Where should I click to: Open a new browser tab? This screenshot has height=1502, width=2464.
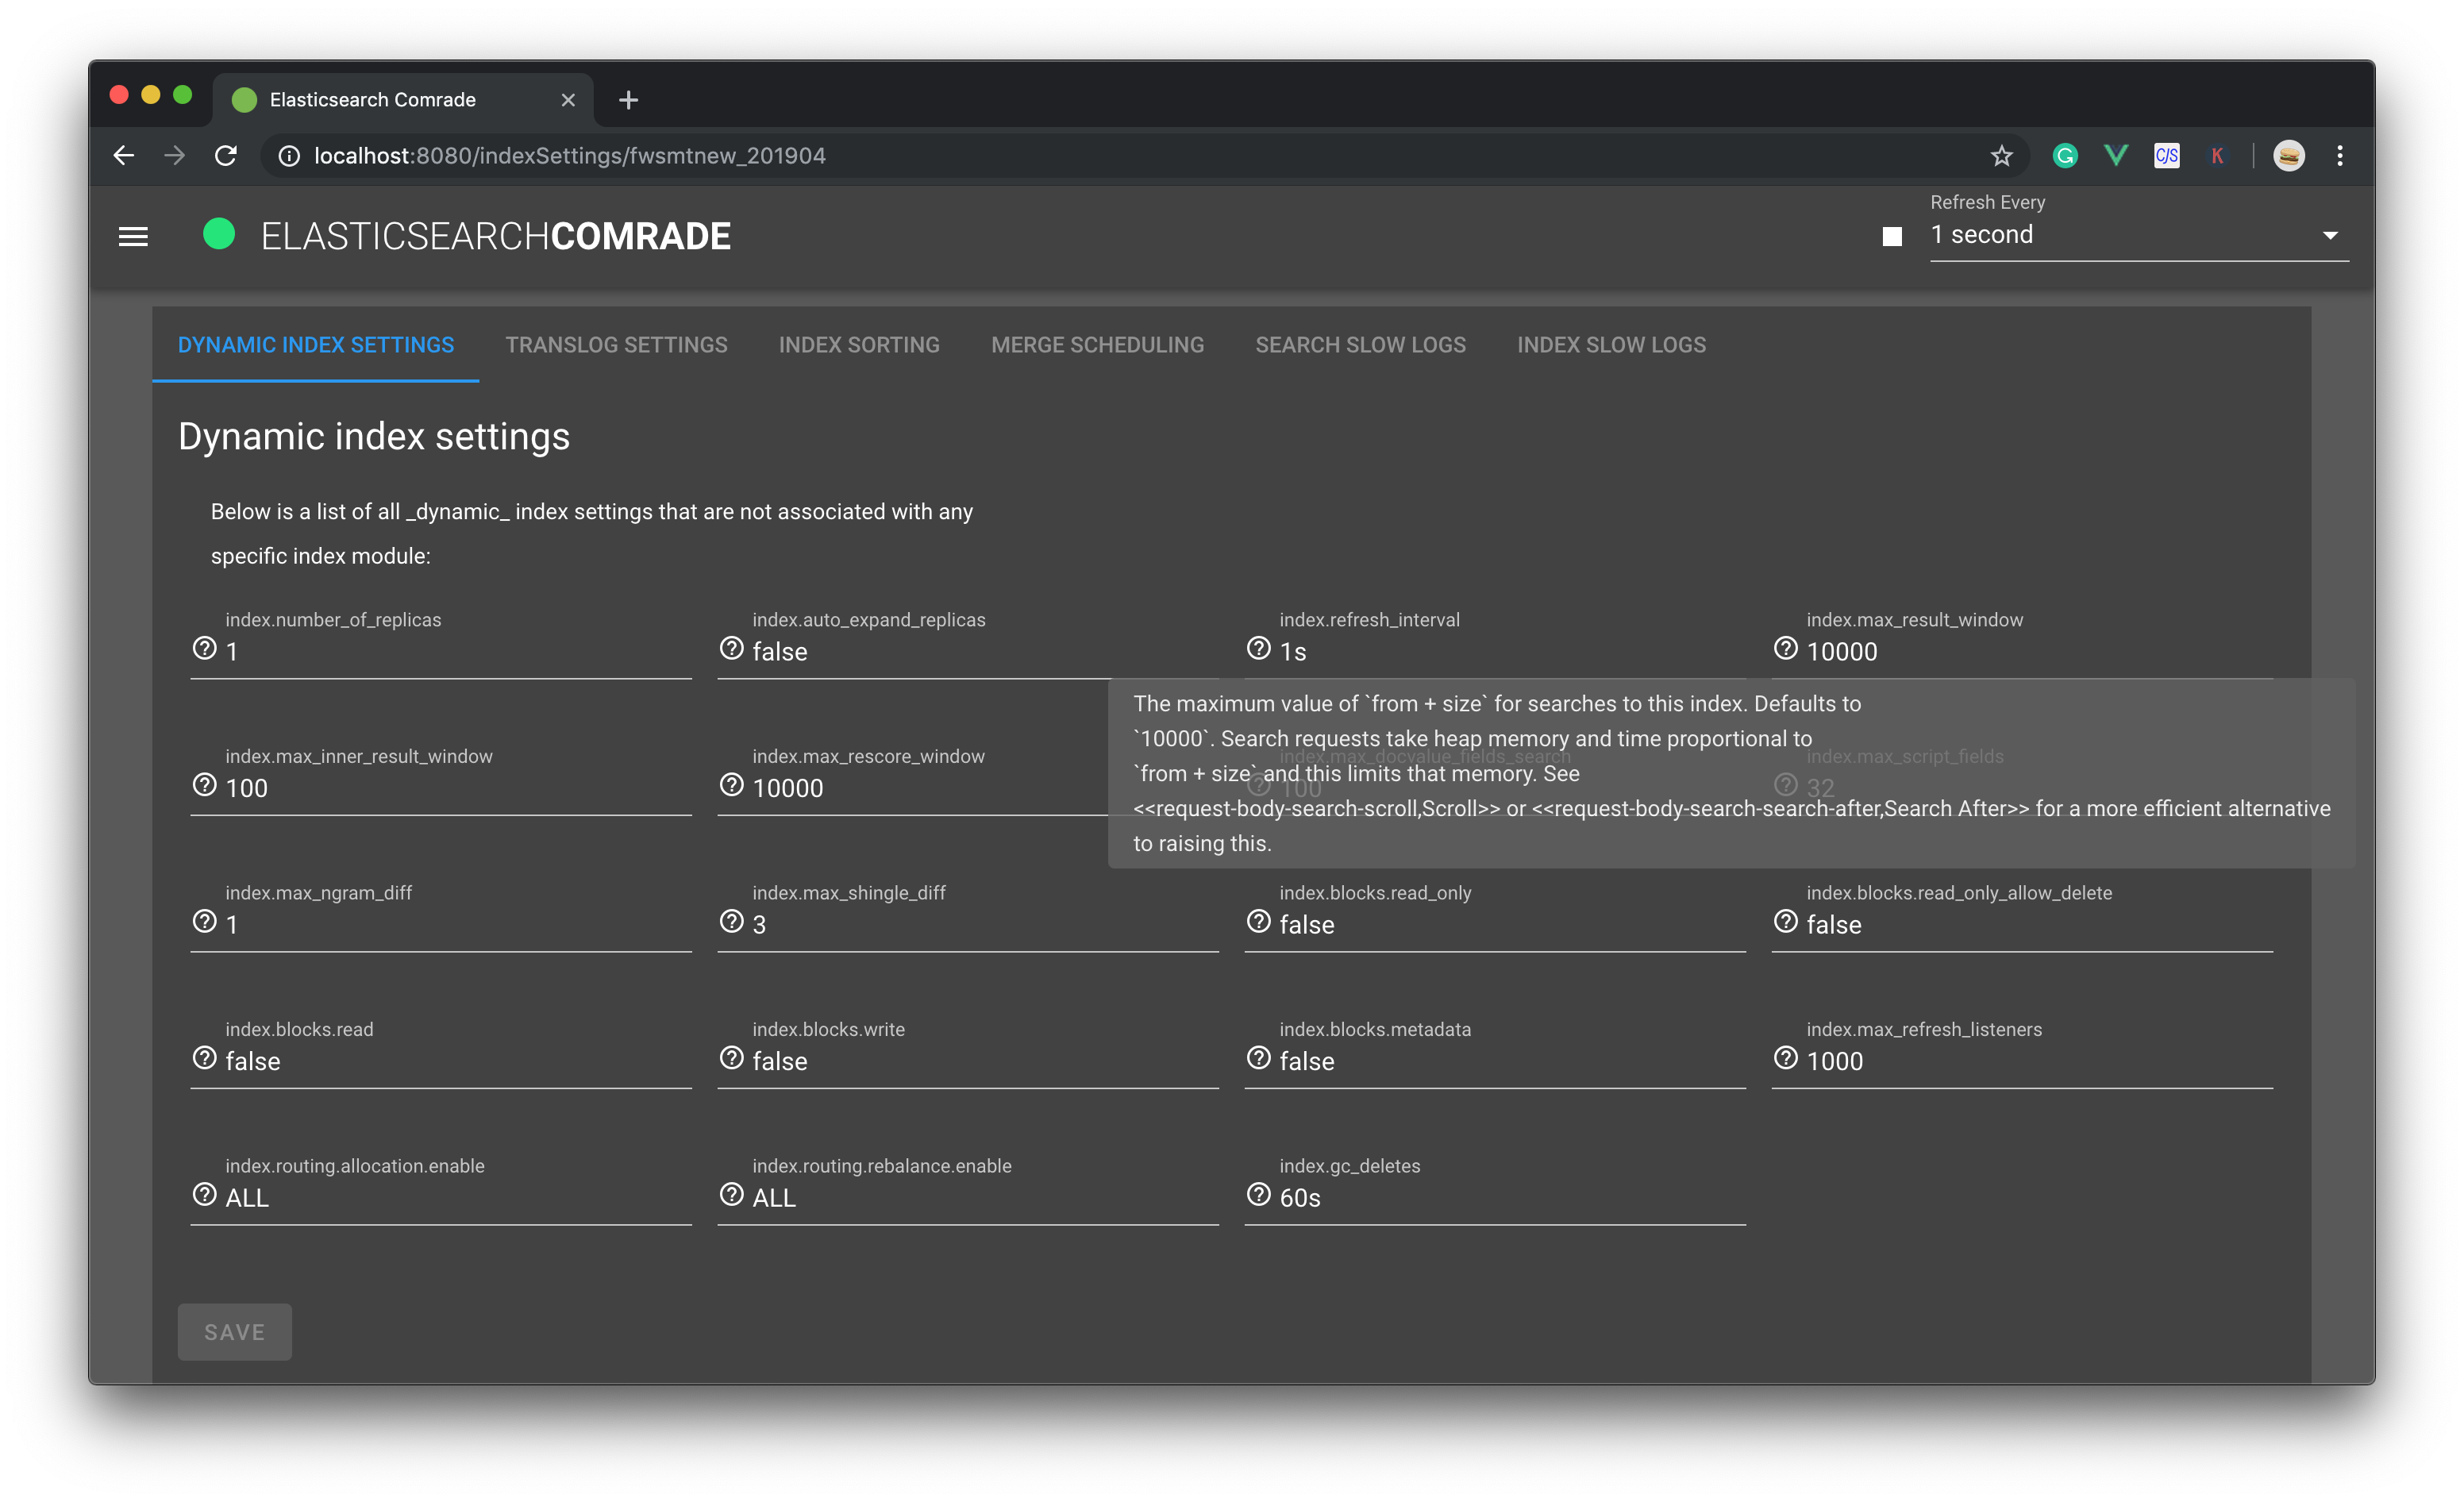(628, 100)
